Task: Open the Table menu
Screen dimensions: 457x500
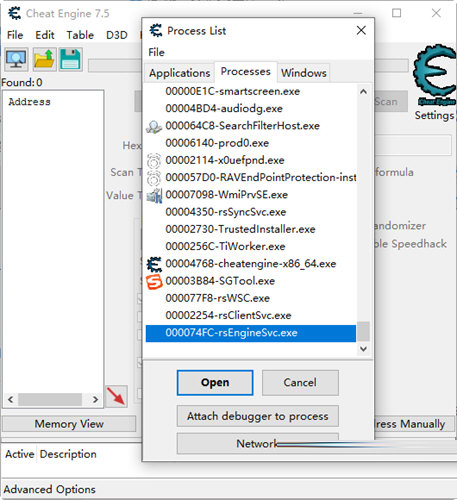Action: [x=80, y=35]
